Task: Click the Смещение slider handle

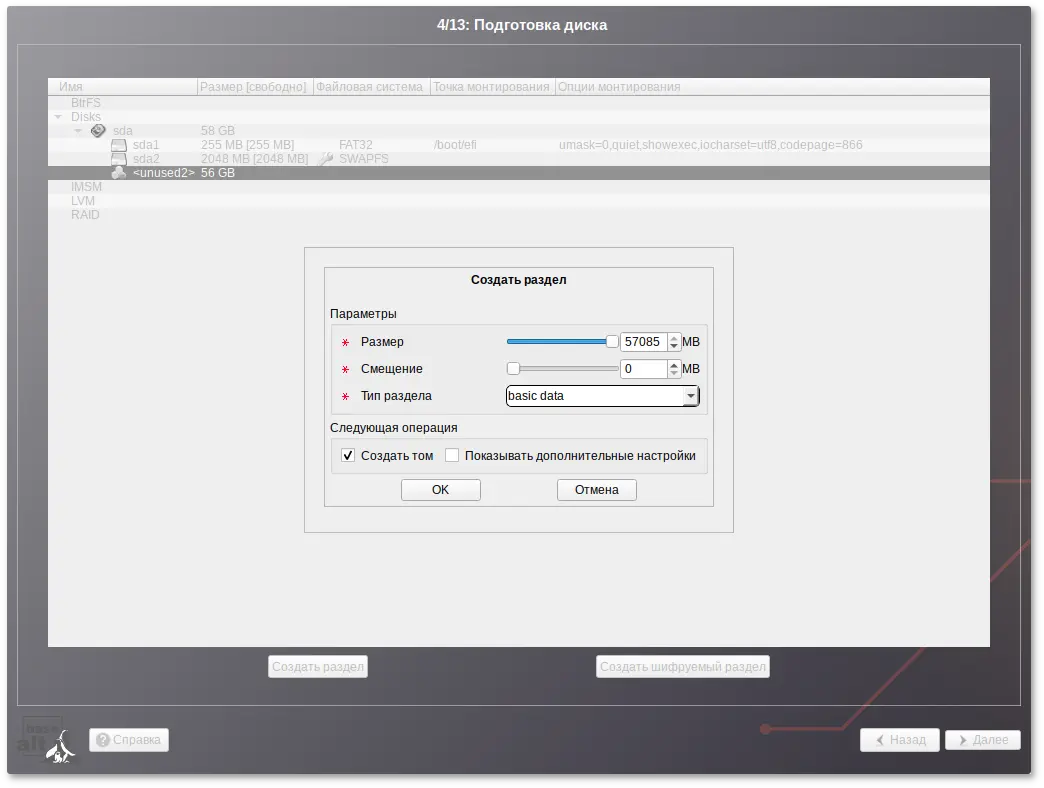Action: coord(513,369)
